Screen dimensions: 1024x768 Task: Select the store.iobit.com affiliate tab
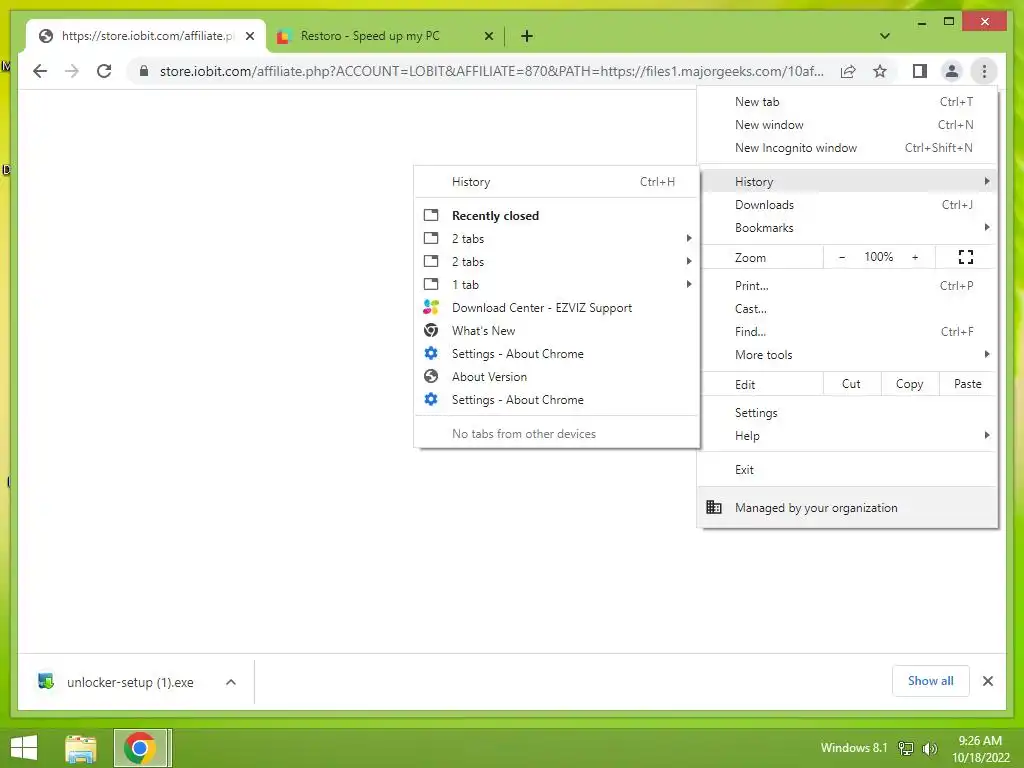point(146,36)
